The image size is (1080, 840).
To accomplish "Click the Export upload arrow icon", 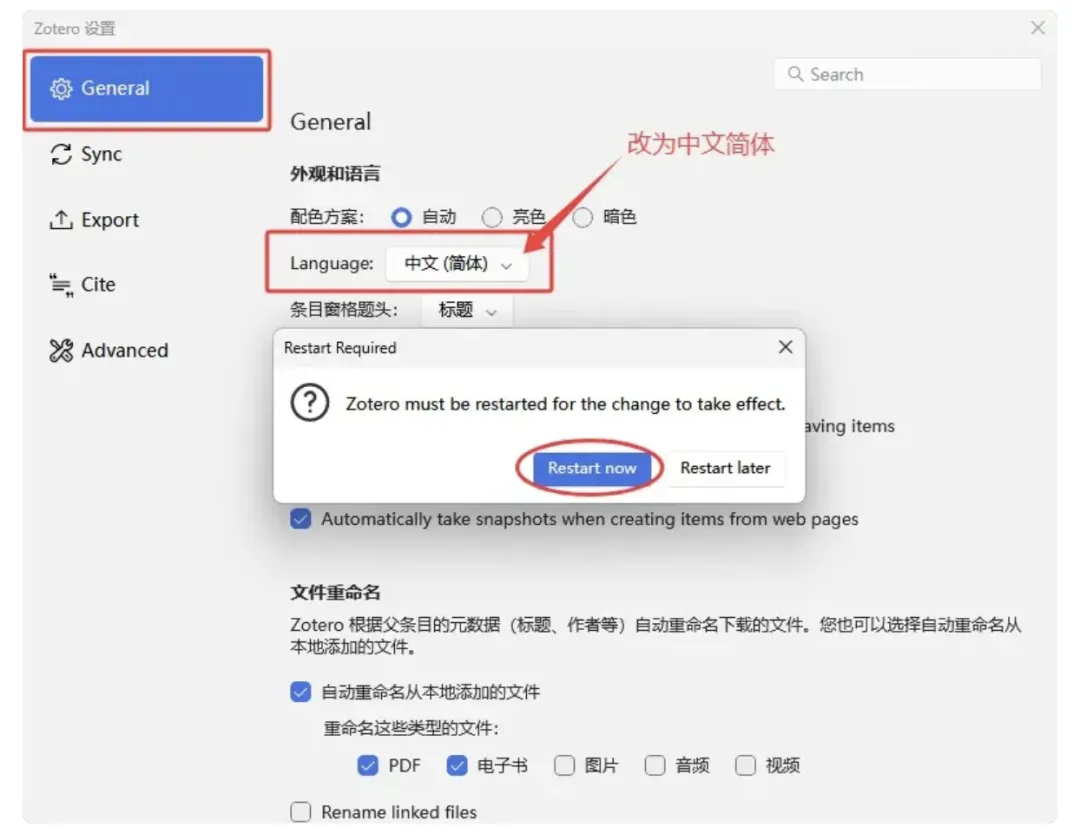I will 61,220.
